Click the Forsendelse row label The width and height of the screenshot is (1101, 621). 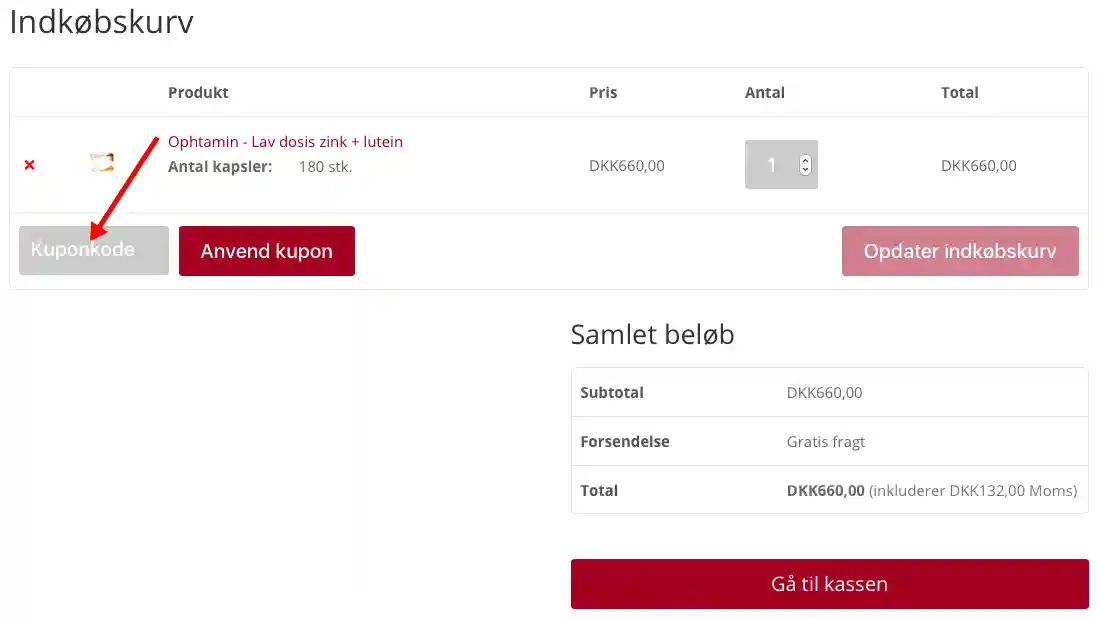pyautogui.click(x=624, y=442)
